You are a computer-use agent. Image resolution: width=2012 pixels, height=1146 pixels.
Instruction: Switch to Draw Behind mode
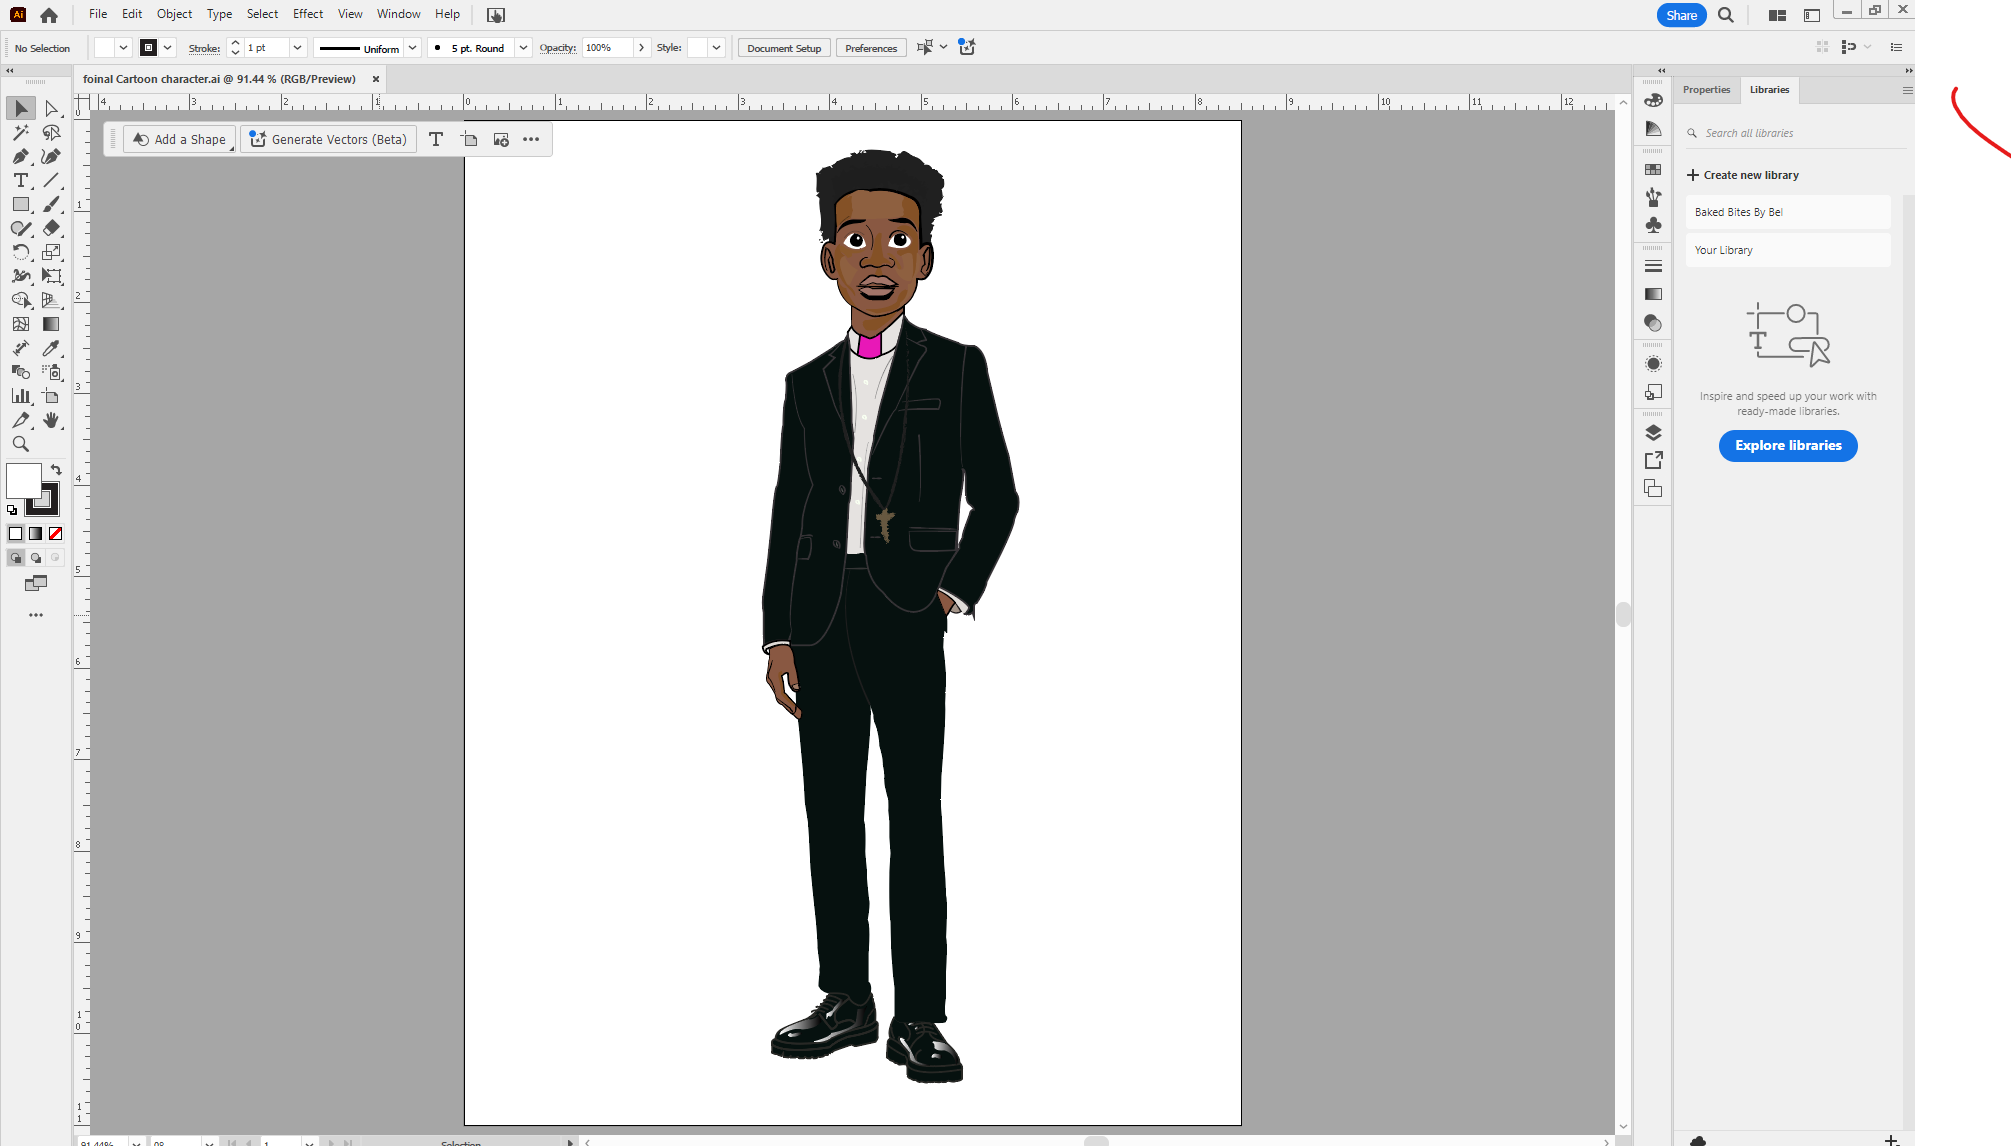coord(36,558)
